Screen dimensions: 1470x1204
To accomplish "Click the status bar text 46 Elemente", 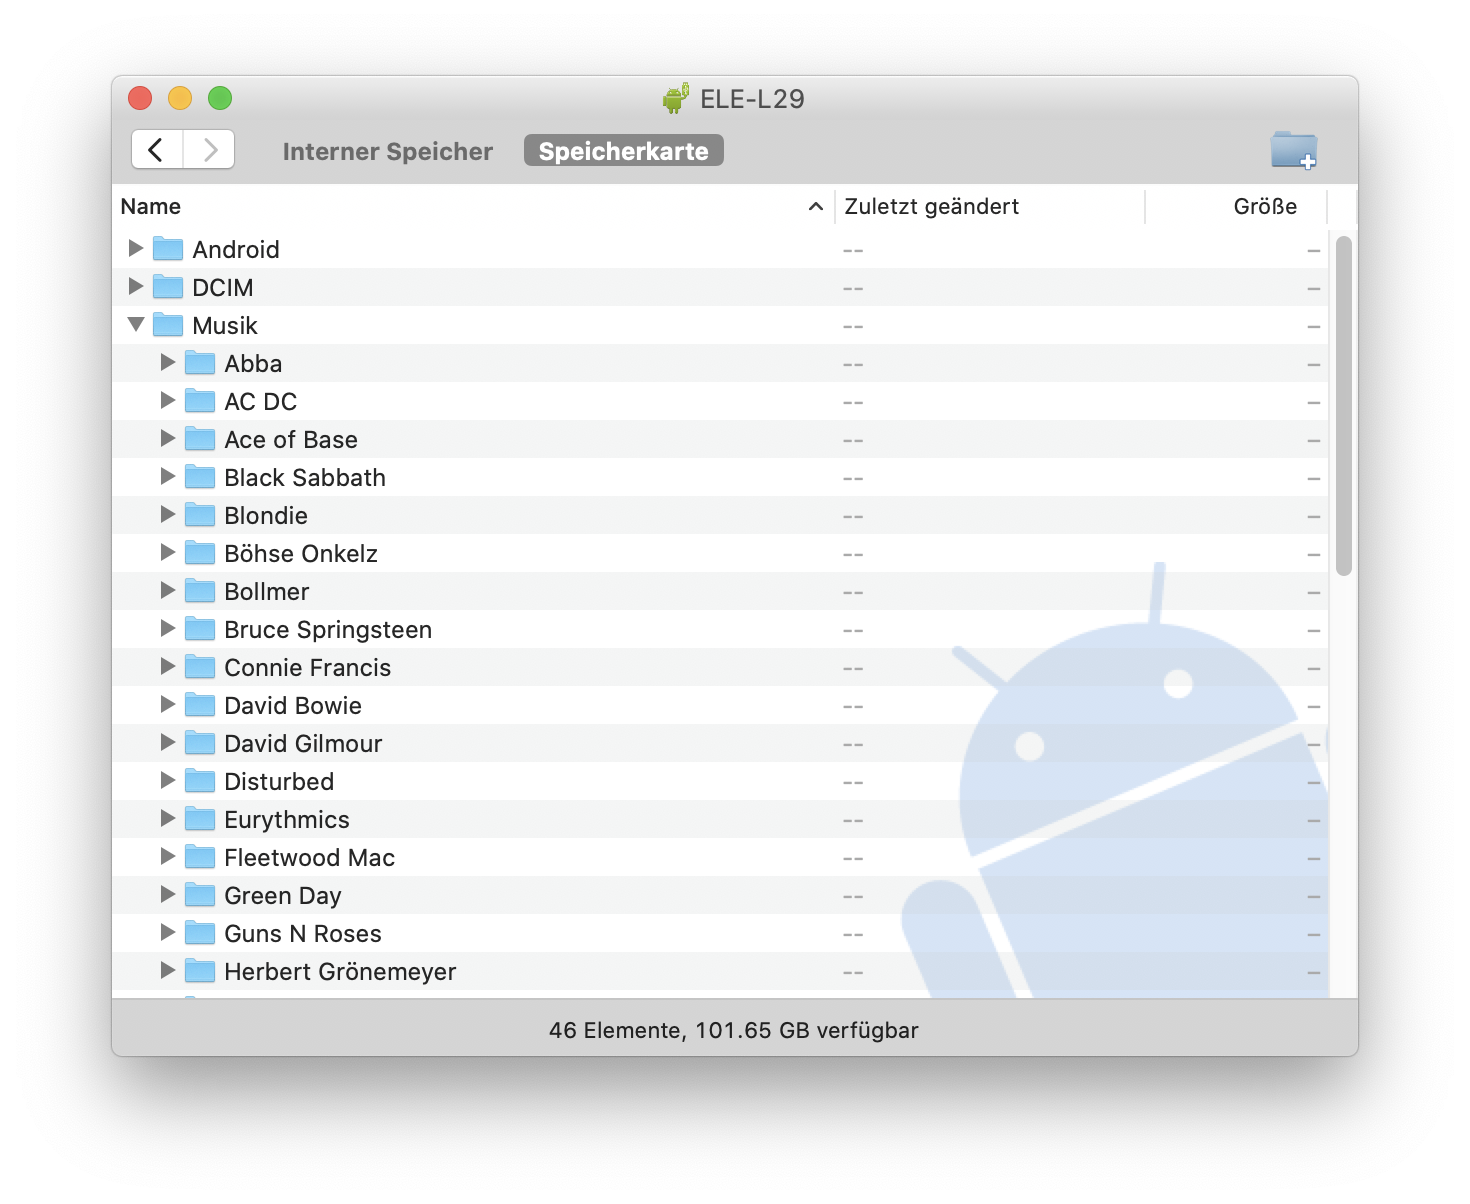I will coord(734,1030).
